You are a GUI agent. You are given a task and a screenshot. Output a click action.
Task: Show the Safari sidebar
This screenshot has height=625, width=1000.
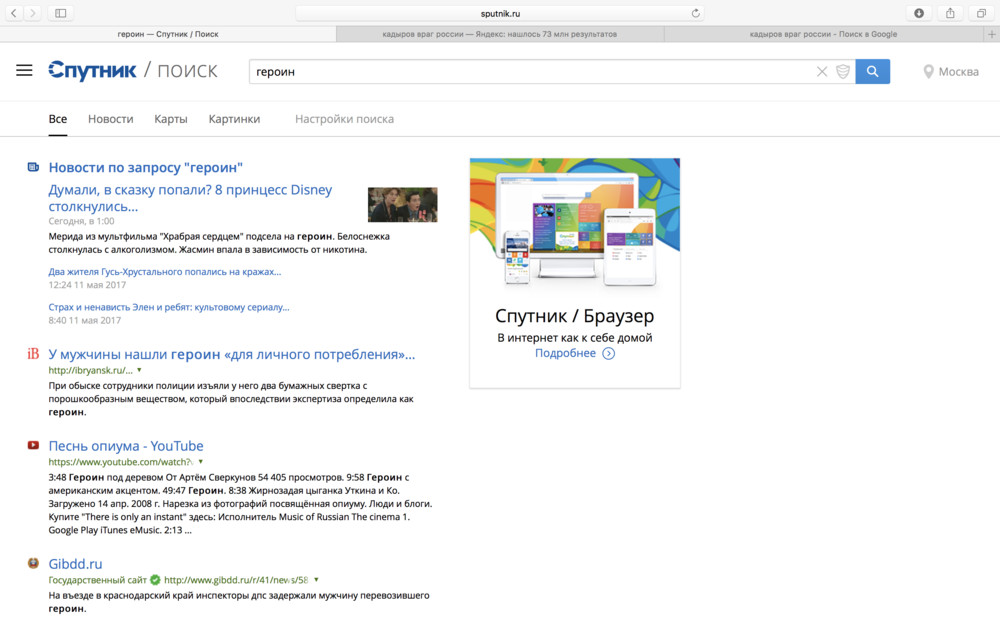(61, 13)
